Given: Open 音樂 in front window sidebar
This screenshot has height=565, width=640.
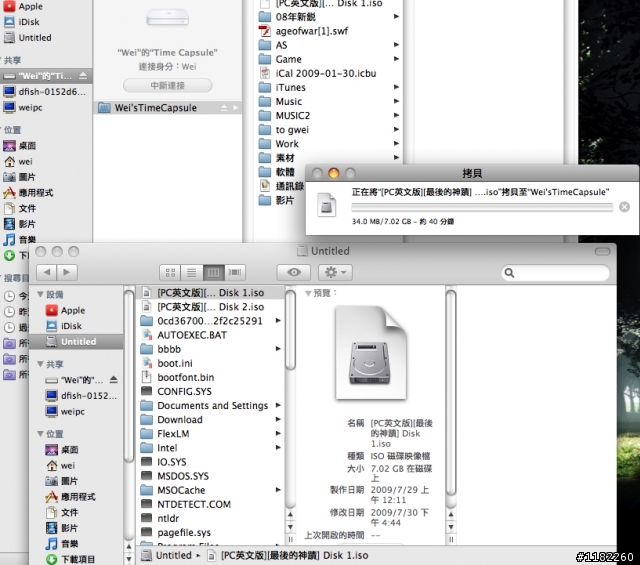Looking at the screenshot, I should click(x=61, y=543).
